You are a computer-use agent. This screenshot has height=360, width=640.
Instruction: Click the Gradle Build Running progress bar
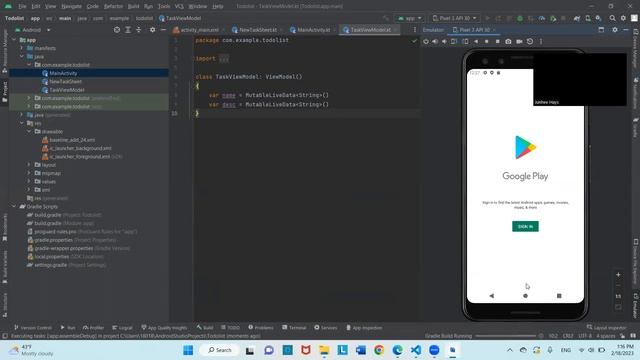tap(505, 336)
